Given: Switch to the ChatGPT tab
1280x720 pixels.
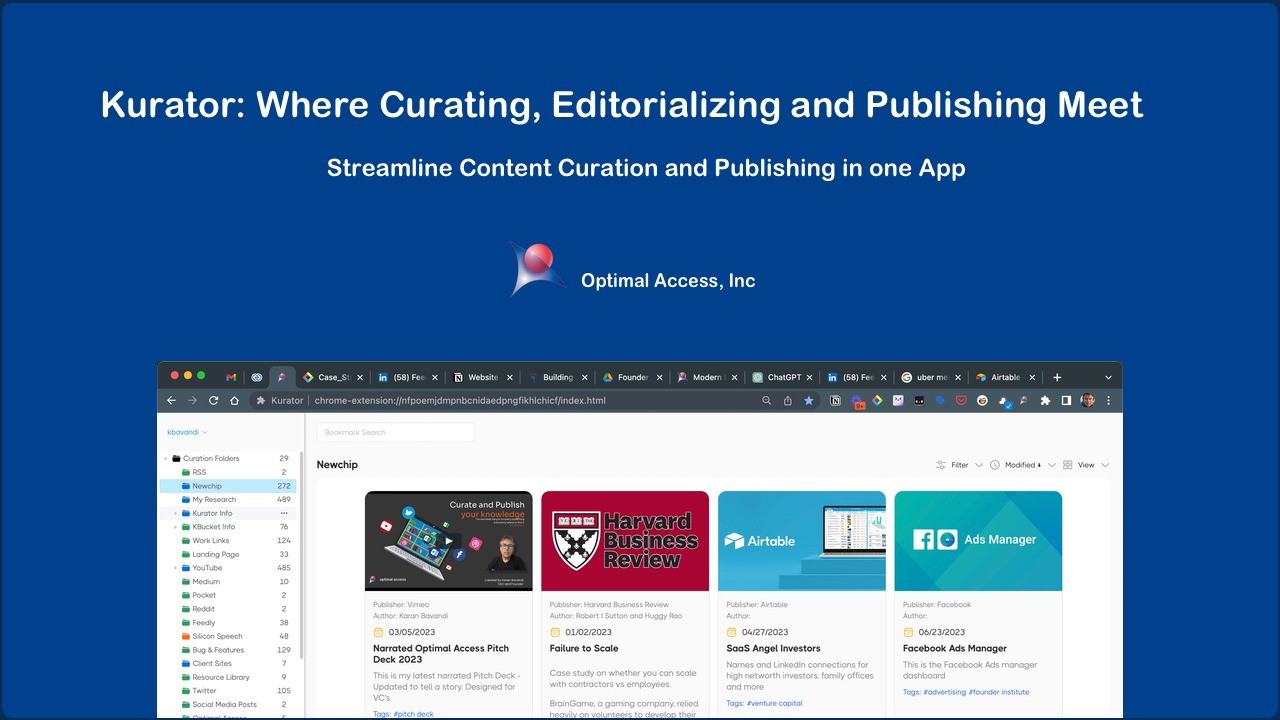Looking at the screenshot, I should tap(781, 377).
